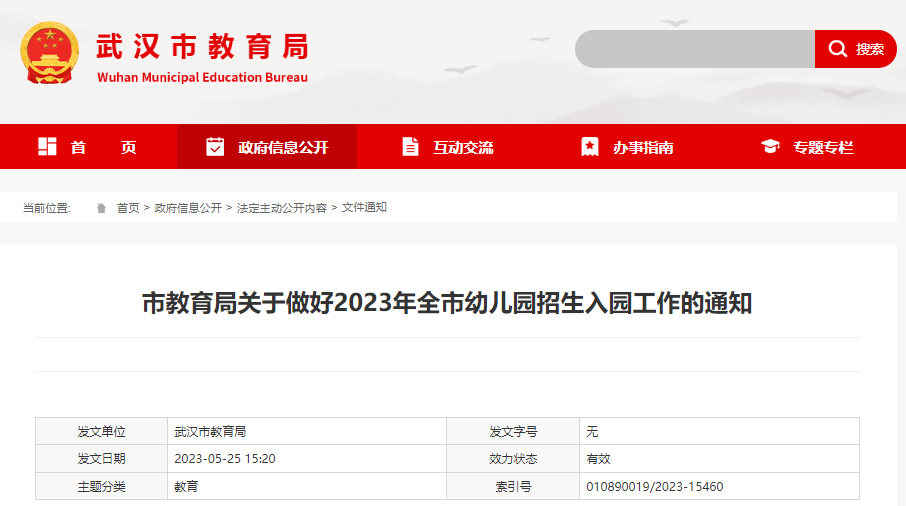Viewport: 906px width, 506px height.
Task: Click the red 搜索 button
Action: (856, 49)
